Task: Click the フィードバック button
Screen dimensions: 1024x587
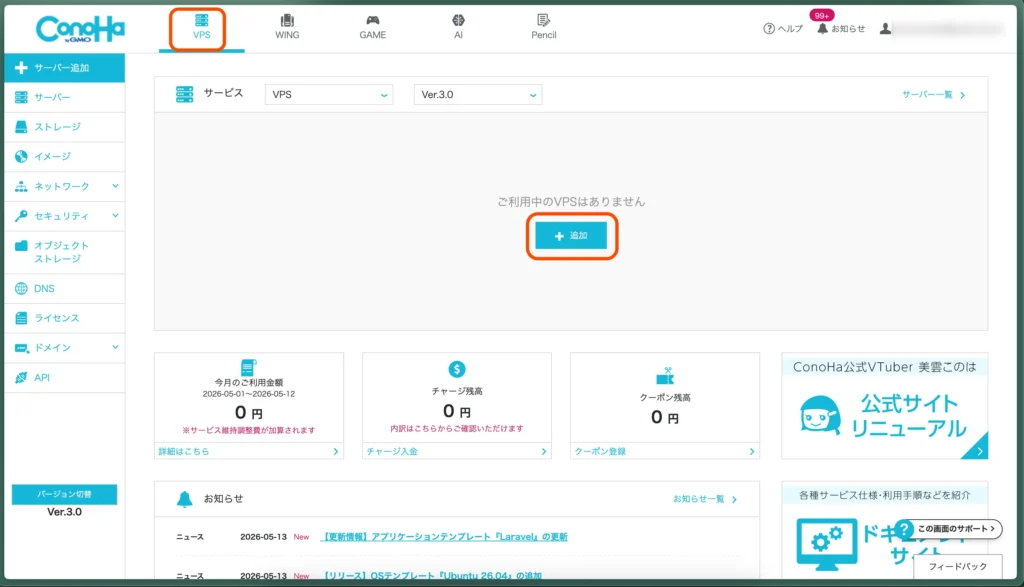Action: (x=957, y=566)
